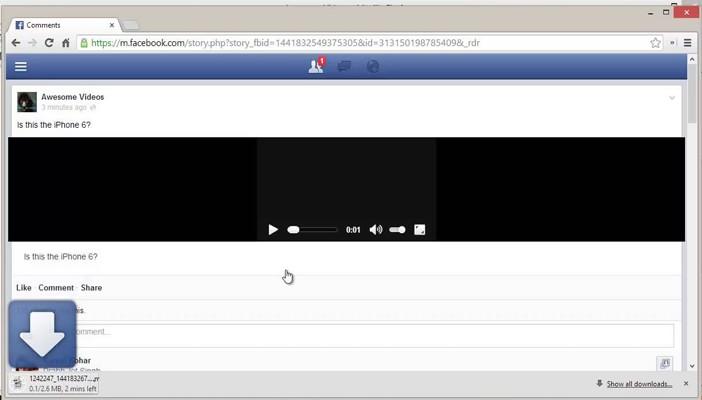The width and height of the screenshot is (702, 400).
Task: Click the Share link on the post
Action: point(91,288)
